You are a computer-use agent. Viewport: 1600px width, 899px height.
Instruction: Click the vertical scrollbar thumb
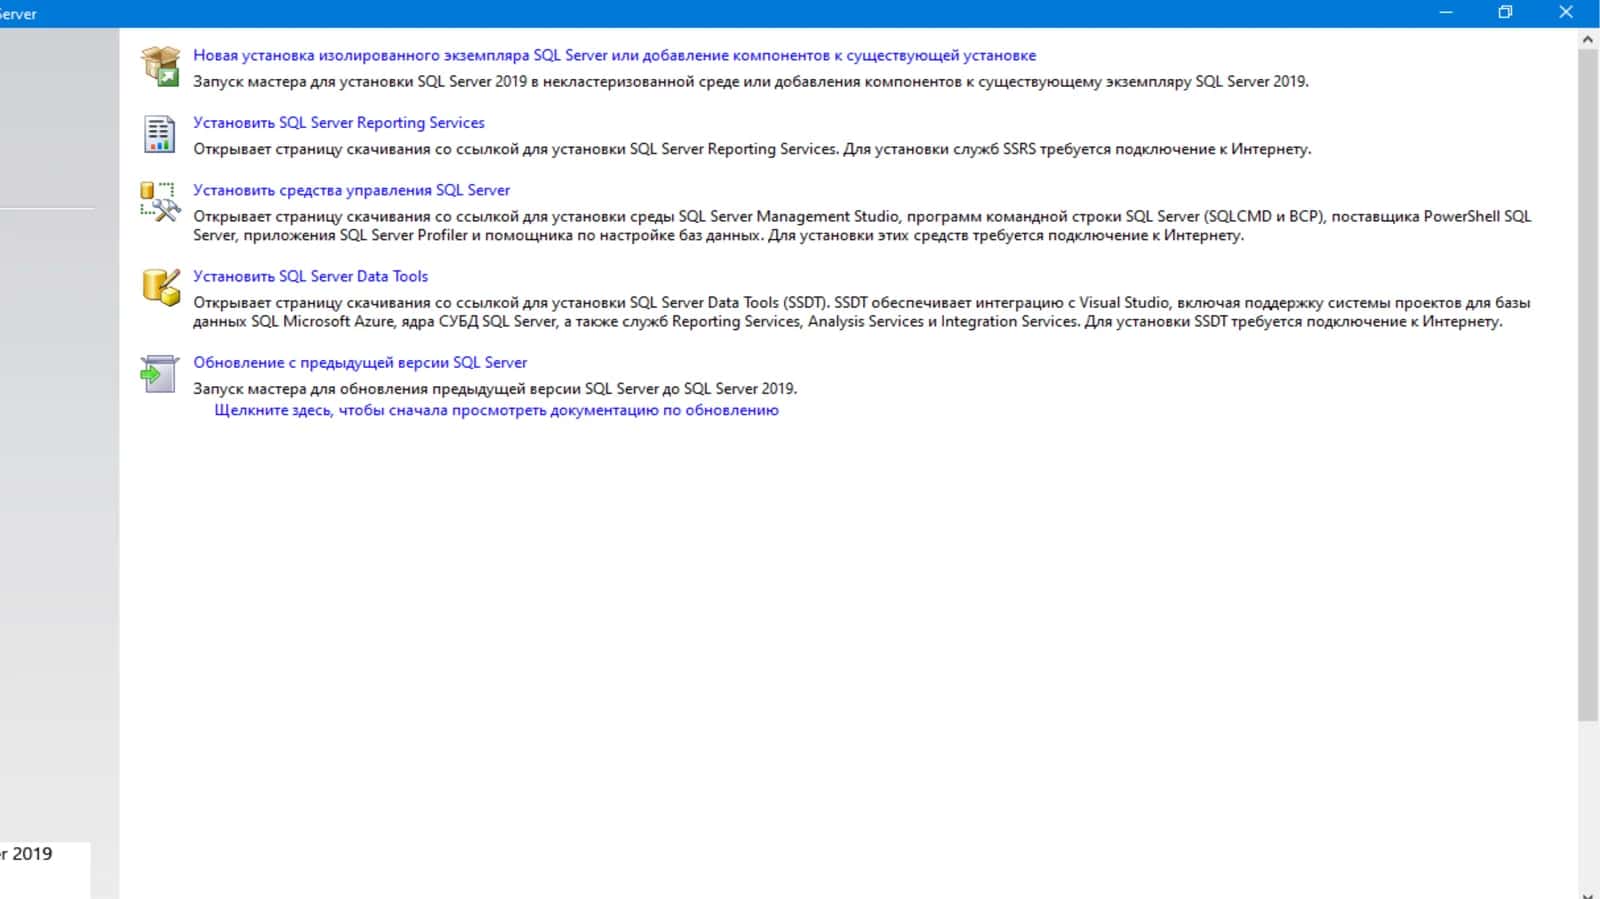tap(1588, 384)
